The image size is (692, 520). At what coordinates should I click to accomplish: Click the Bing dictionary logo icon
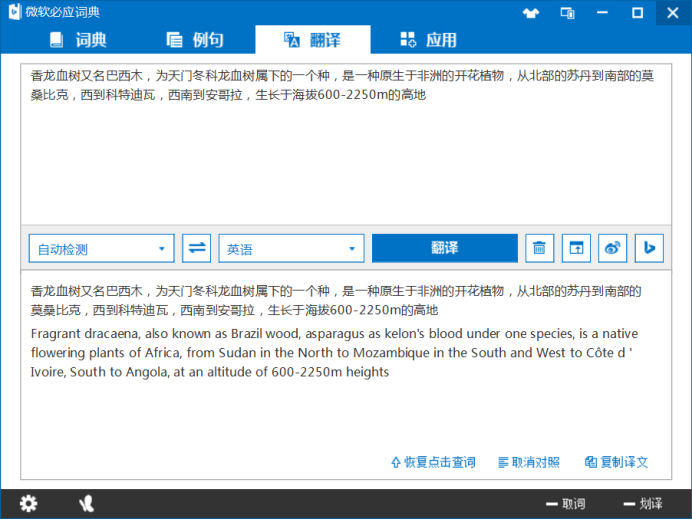point(15,11)
